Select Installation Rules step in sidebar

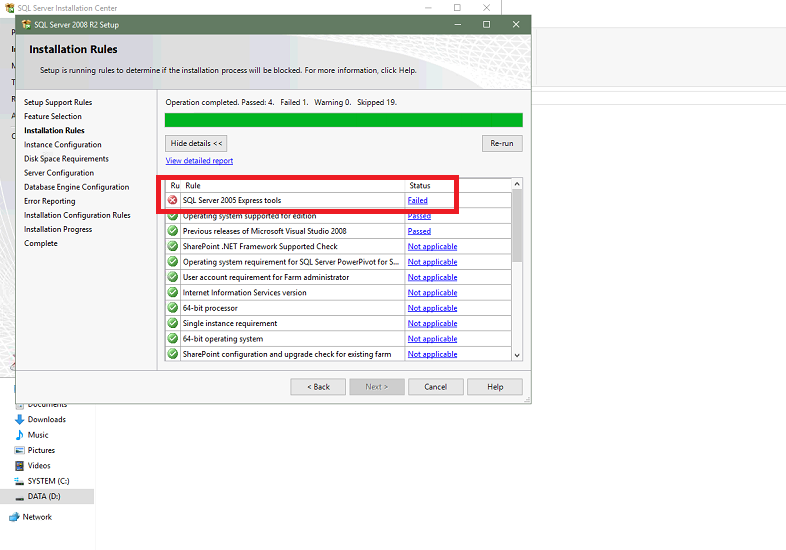pyautogui.click(x=54, y=130)
